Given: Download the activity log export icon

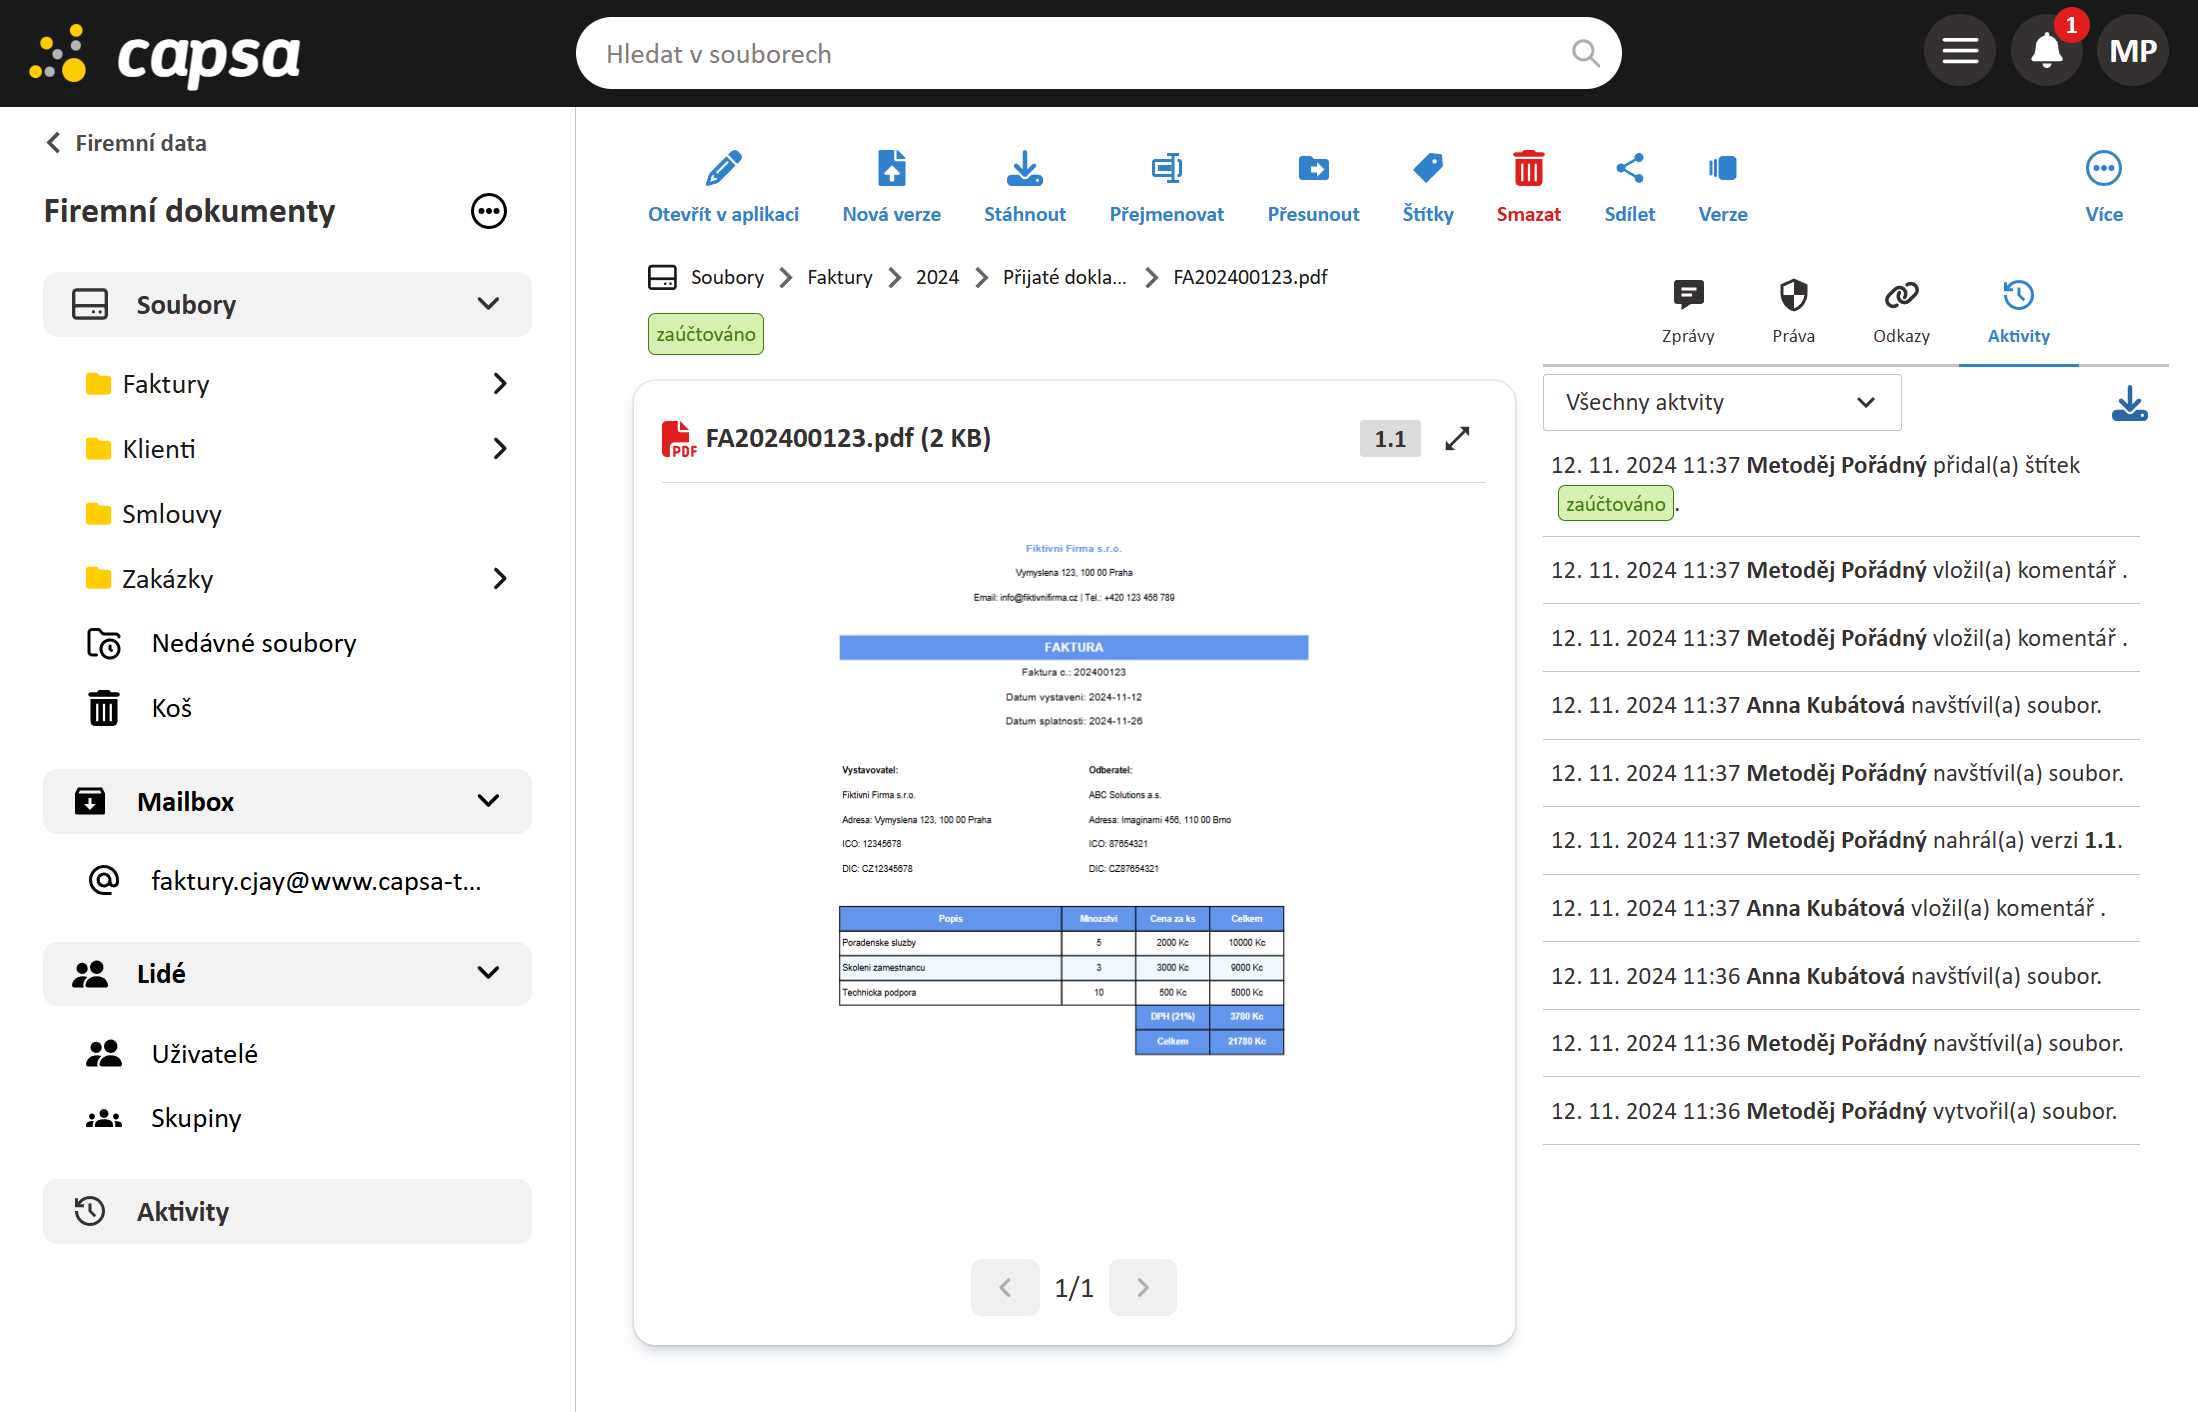Looking at the screenshot, I should click(2129, 404).
